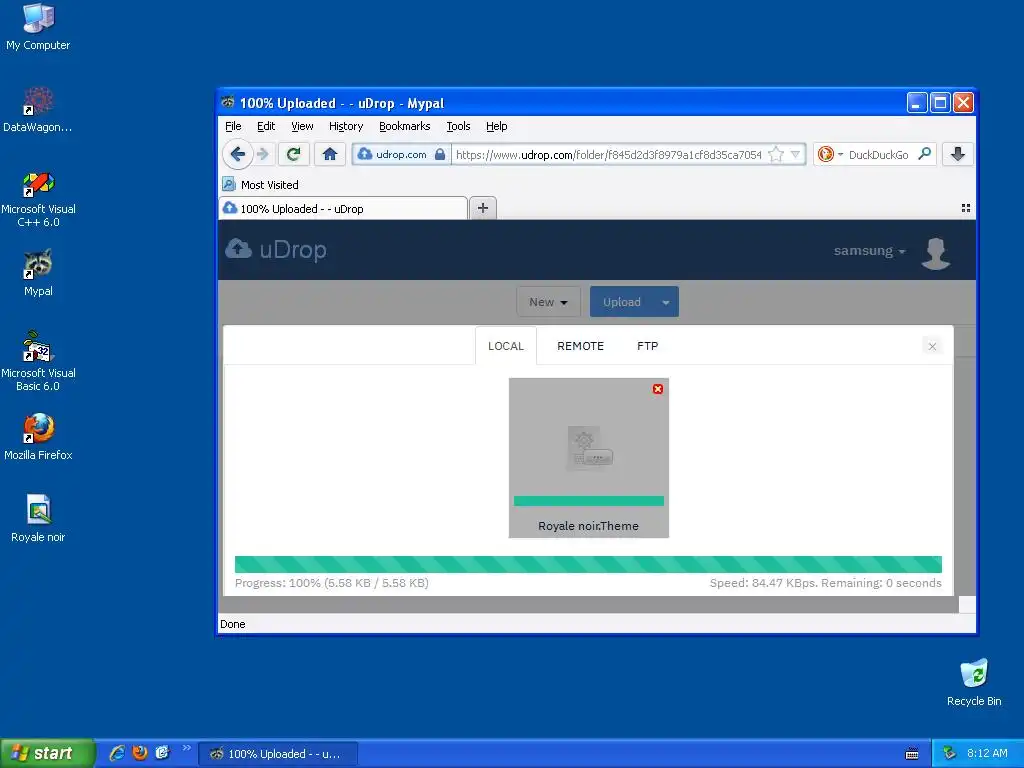Open the Edit menu
The width and height of the screenshot is (1024, 768).
[x=266, y=127]
